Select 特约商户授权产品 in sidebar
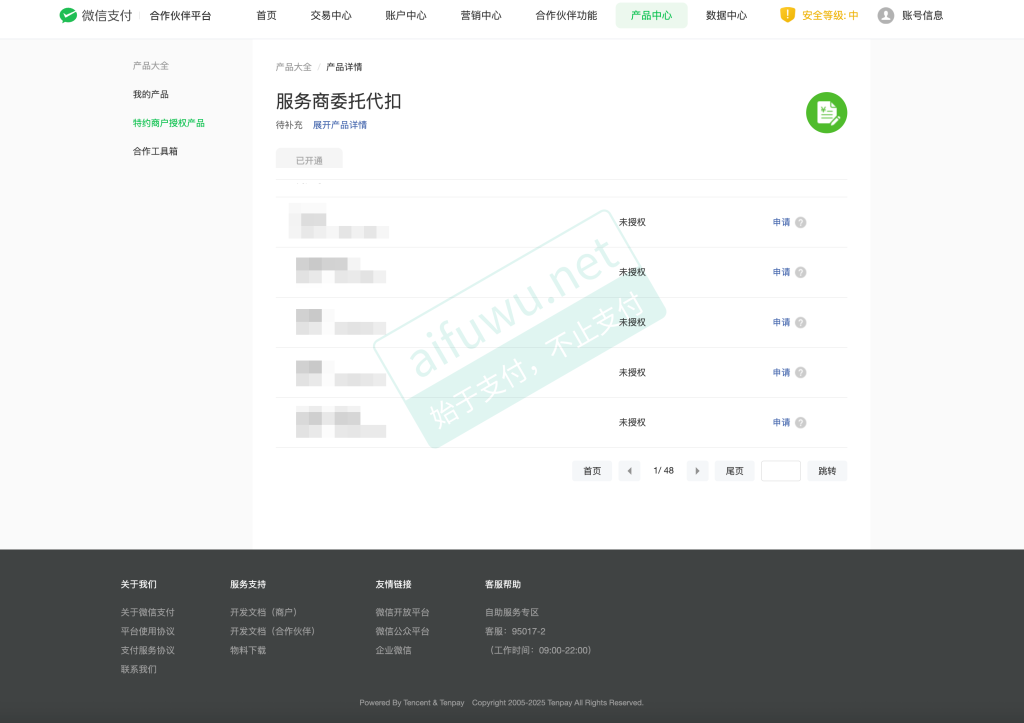Image resolution: width=1024 pixels, height=723 pixels. tap(168, 123)
